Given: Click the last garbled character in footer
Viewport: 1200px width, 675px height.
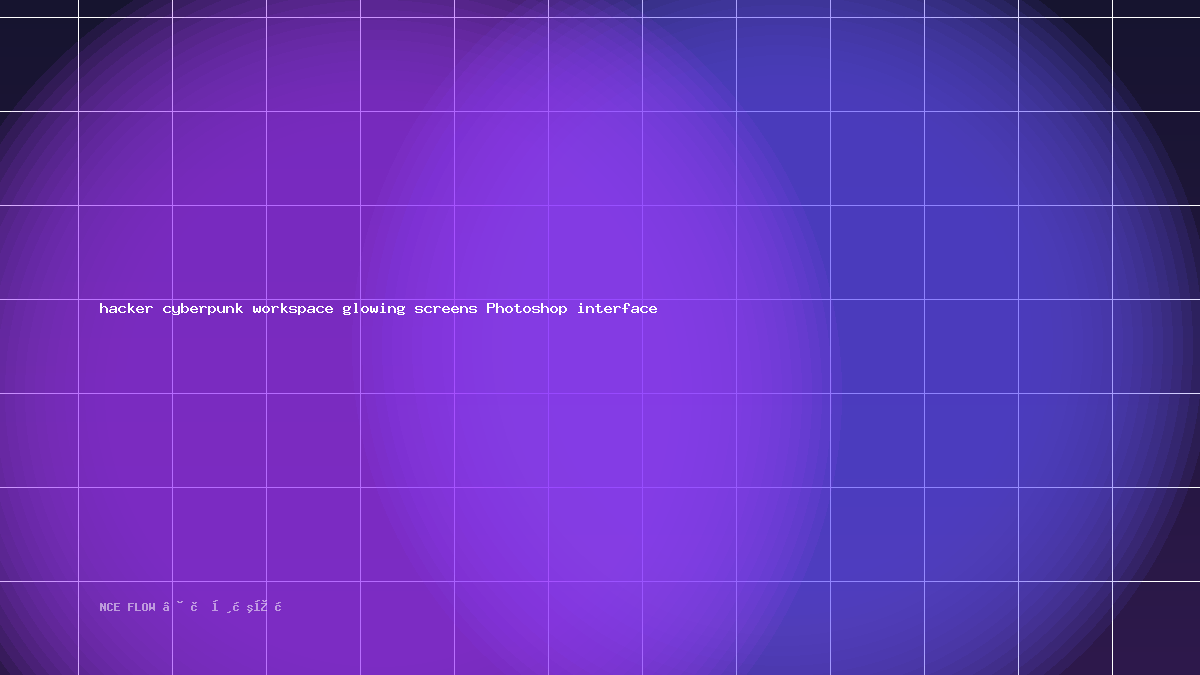Looking at the screenshot, I should (x=279, y=607).
